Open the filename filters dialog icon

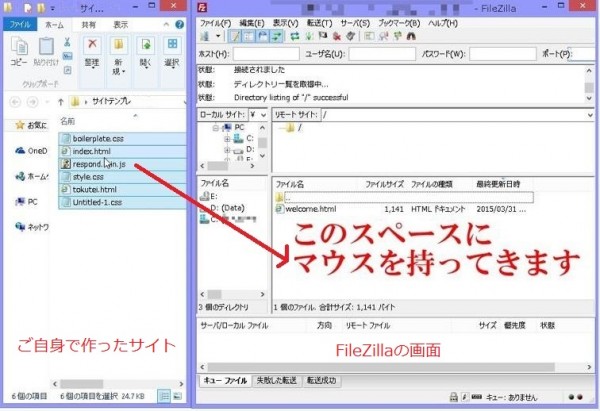[369, 36]
